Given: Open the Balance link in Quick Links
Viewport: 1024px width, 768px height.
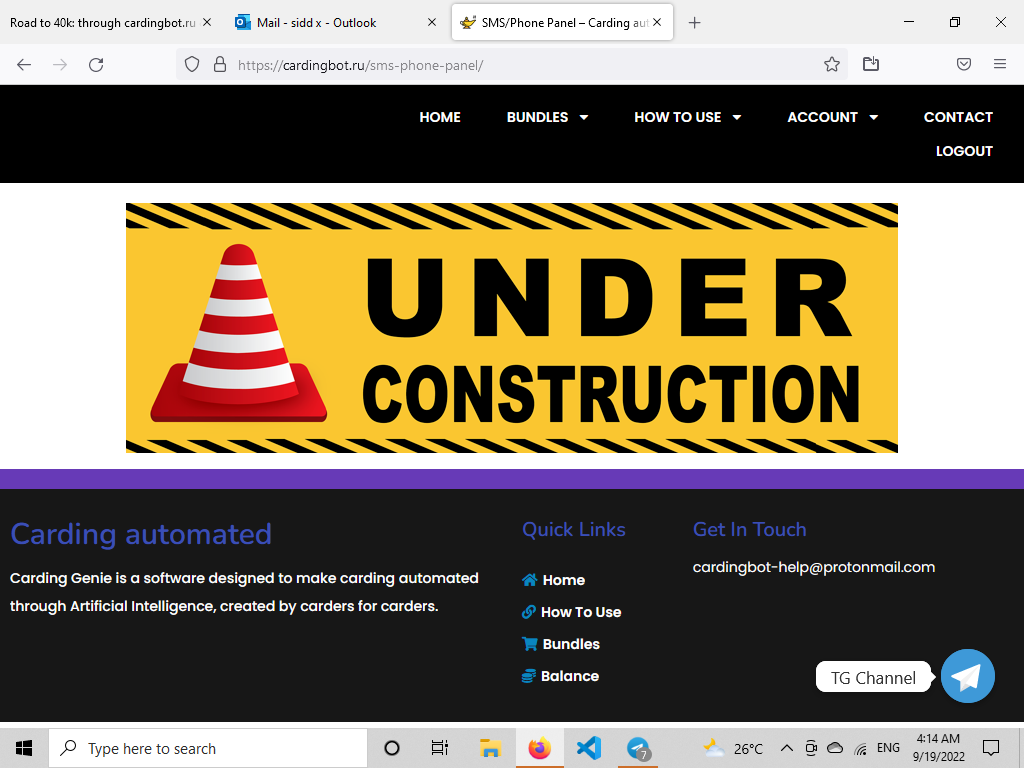Looking at the screenshot, I should (x=569, y=676).
